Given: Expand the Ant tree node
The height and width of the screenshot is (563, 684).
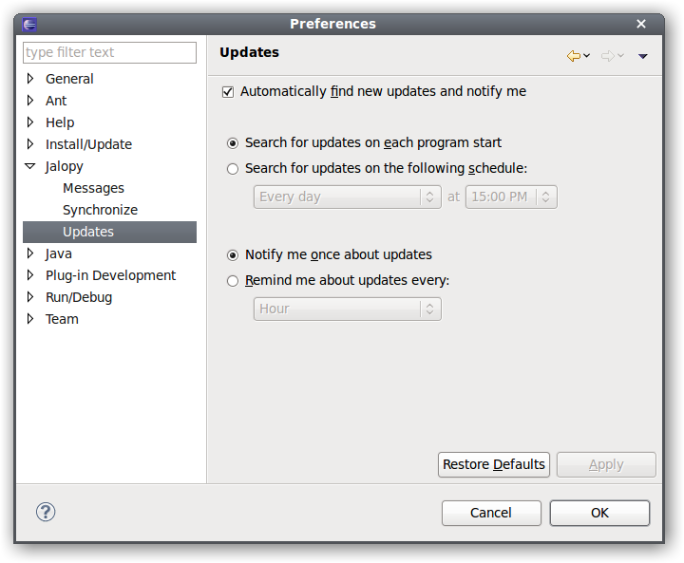Looking at the screenshot, I should pos(30,100).
